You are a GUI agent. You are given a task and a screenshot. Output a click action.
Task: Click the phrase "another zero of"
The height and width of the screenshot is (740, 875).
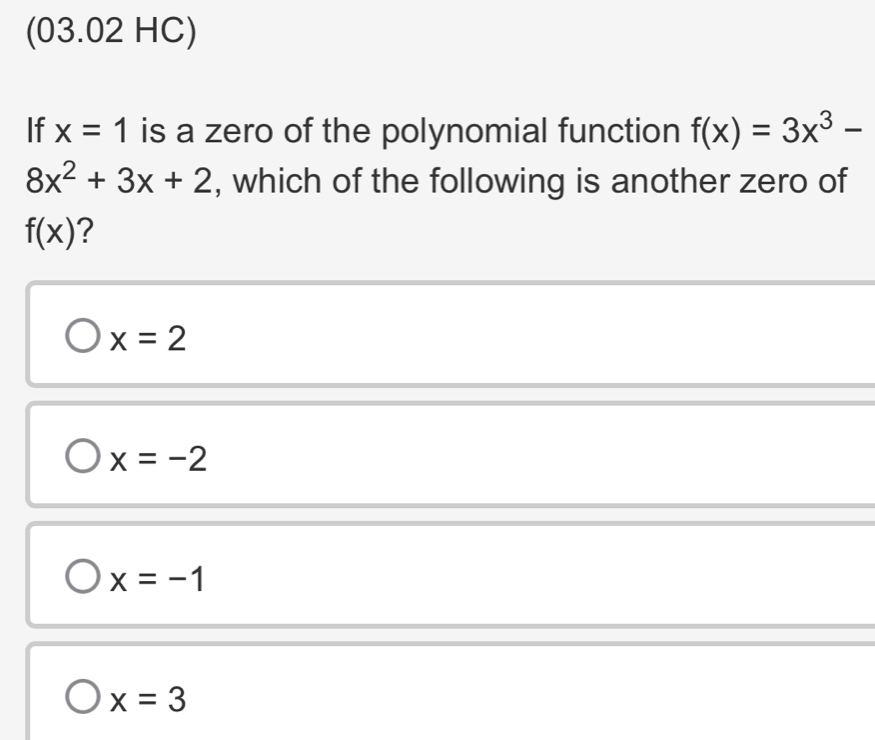(x=742, y=183)
